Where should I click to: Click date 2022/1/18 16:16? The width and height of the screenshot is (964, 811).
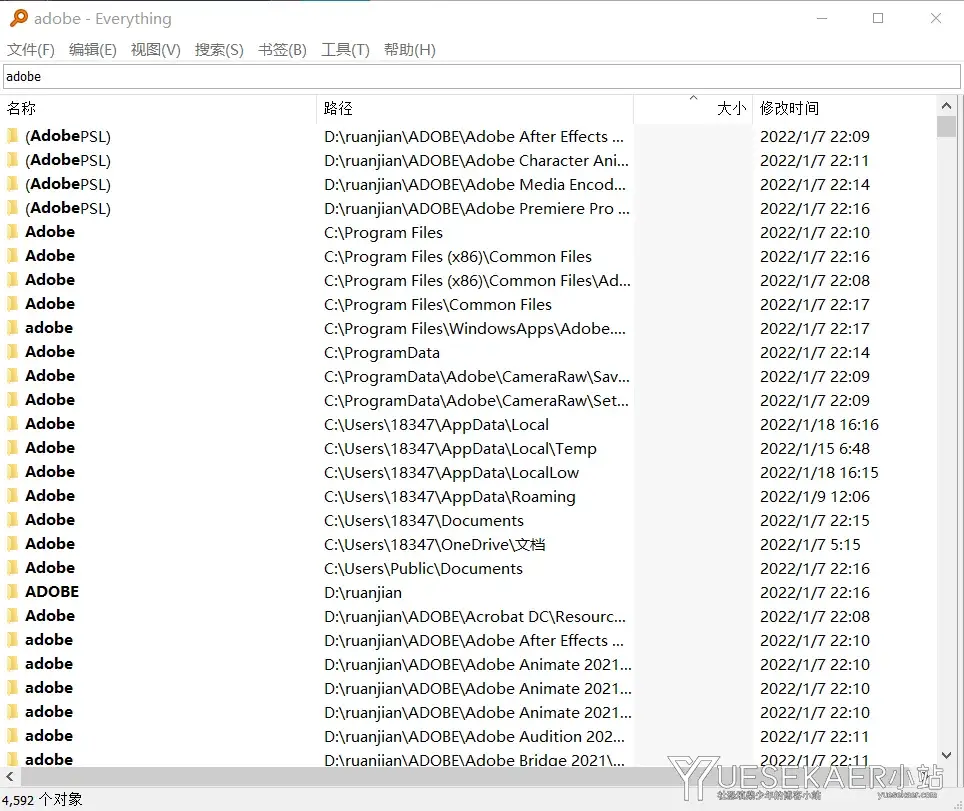click(819, 425)
